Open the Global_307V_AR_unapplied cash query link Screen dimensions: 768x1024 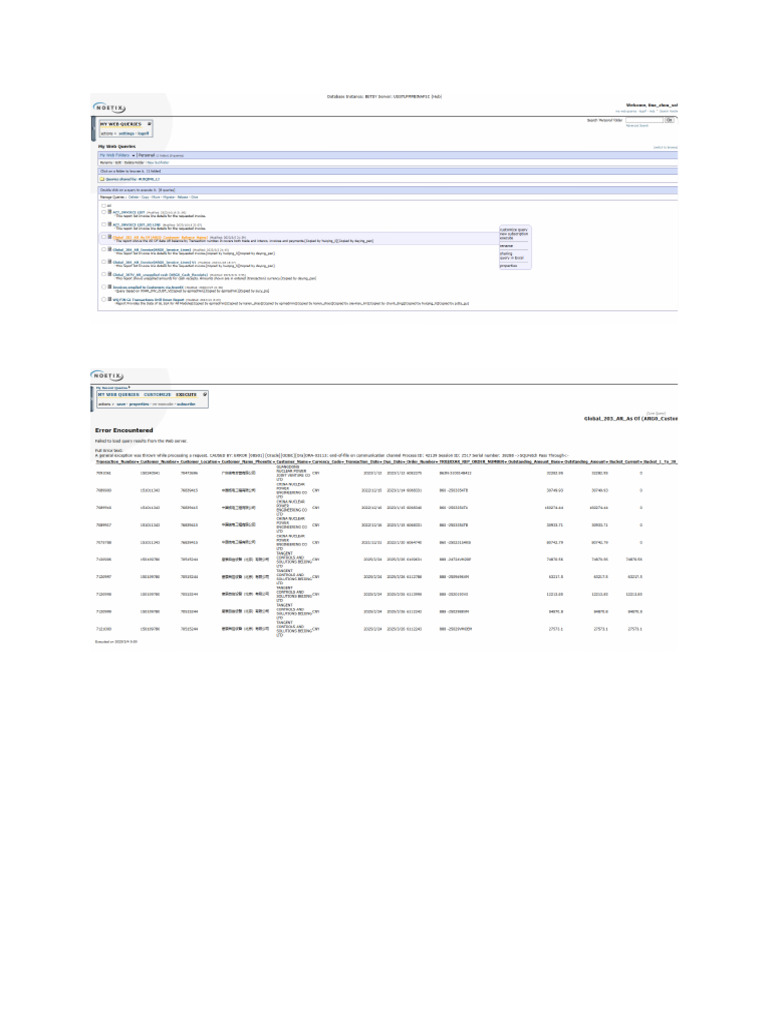(x=160, y=274)
